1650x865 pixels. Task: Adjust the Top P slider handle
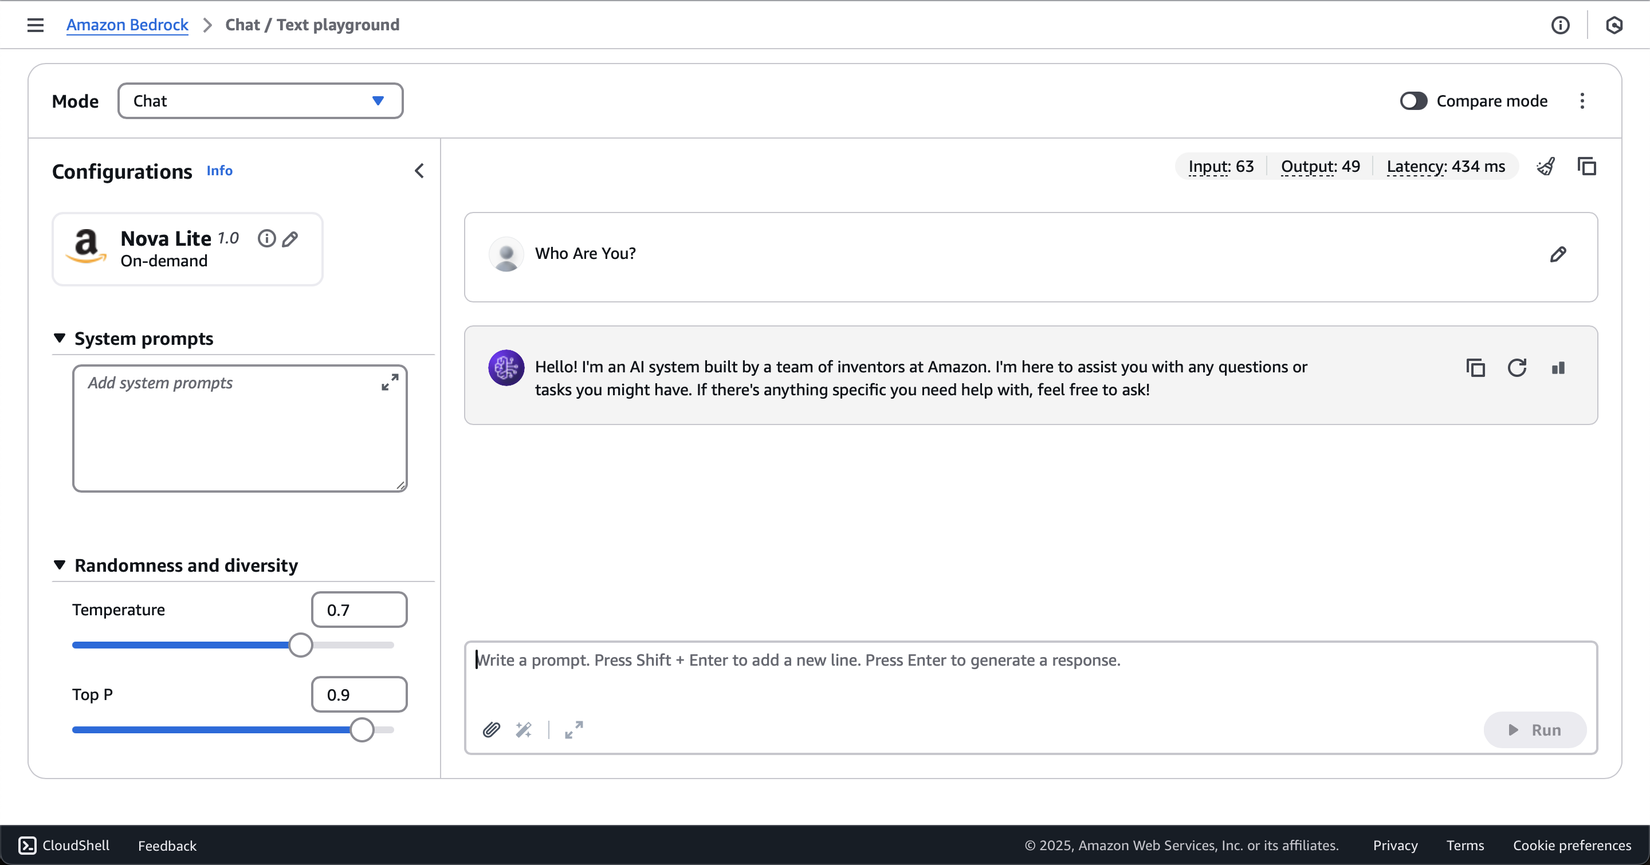point(362,730)
